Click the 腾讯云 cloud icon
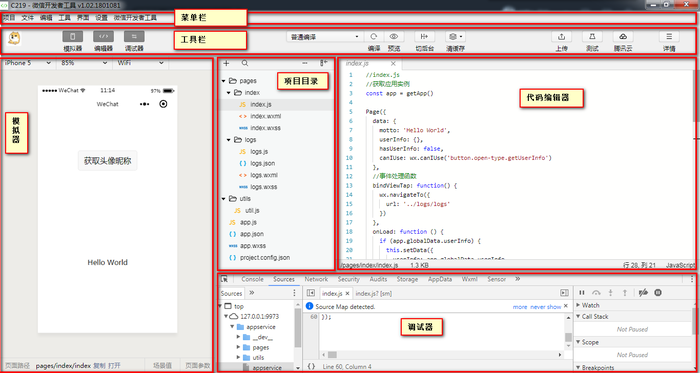700x373 pixels. pyautogui.click(x=623, y=37)
